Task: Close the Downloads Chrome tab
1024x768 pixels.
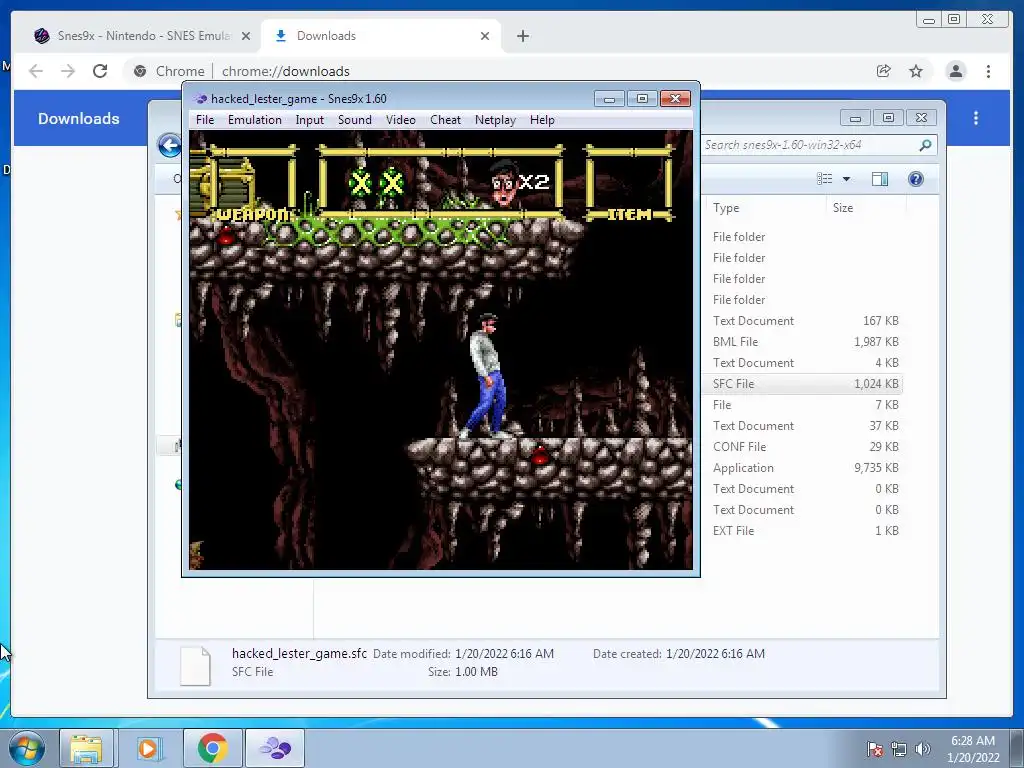Action: click(x=485, y=36)
